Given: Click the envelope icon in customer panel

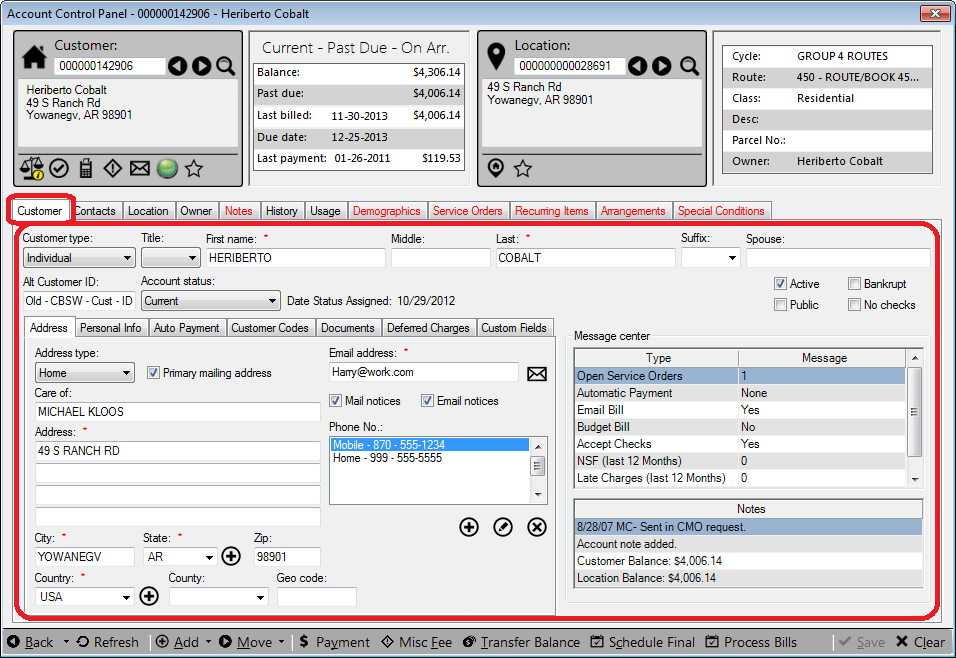Looking at the screenshot, I should coord(140,168).
